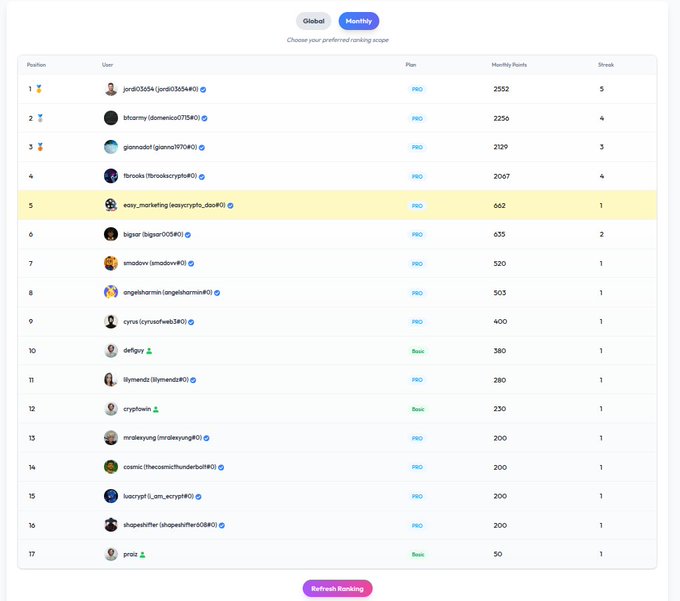Viewport: 680px width, 601px height.
Task: Click praiz's avatar picture
Action: click(x=111, y=554)
